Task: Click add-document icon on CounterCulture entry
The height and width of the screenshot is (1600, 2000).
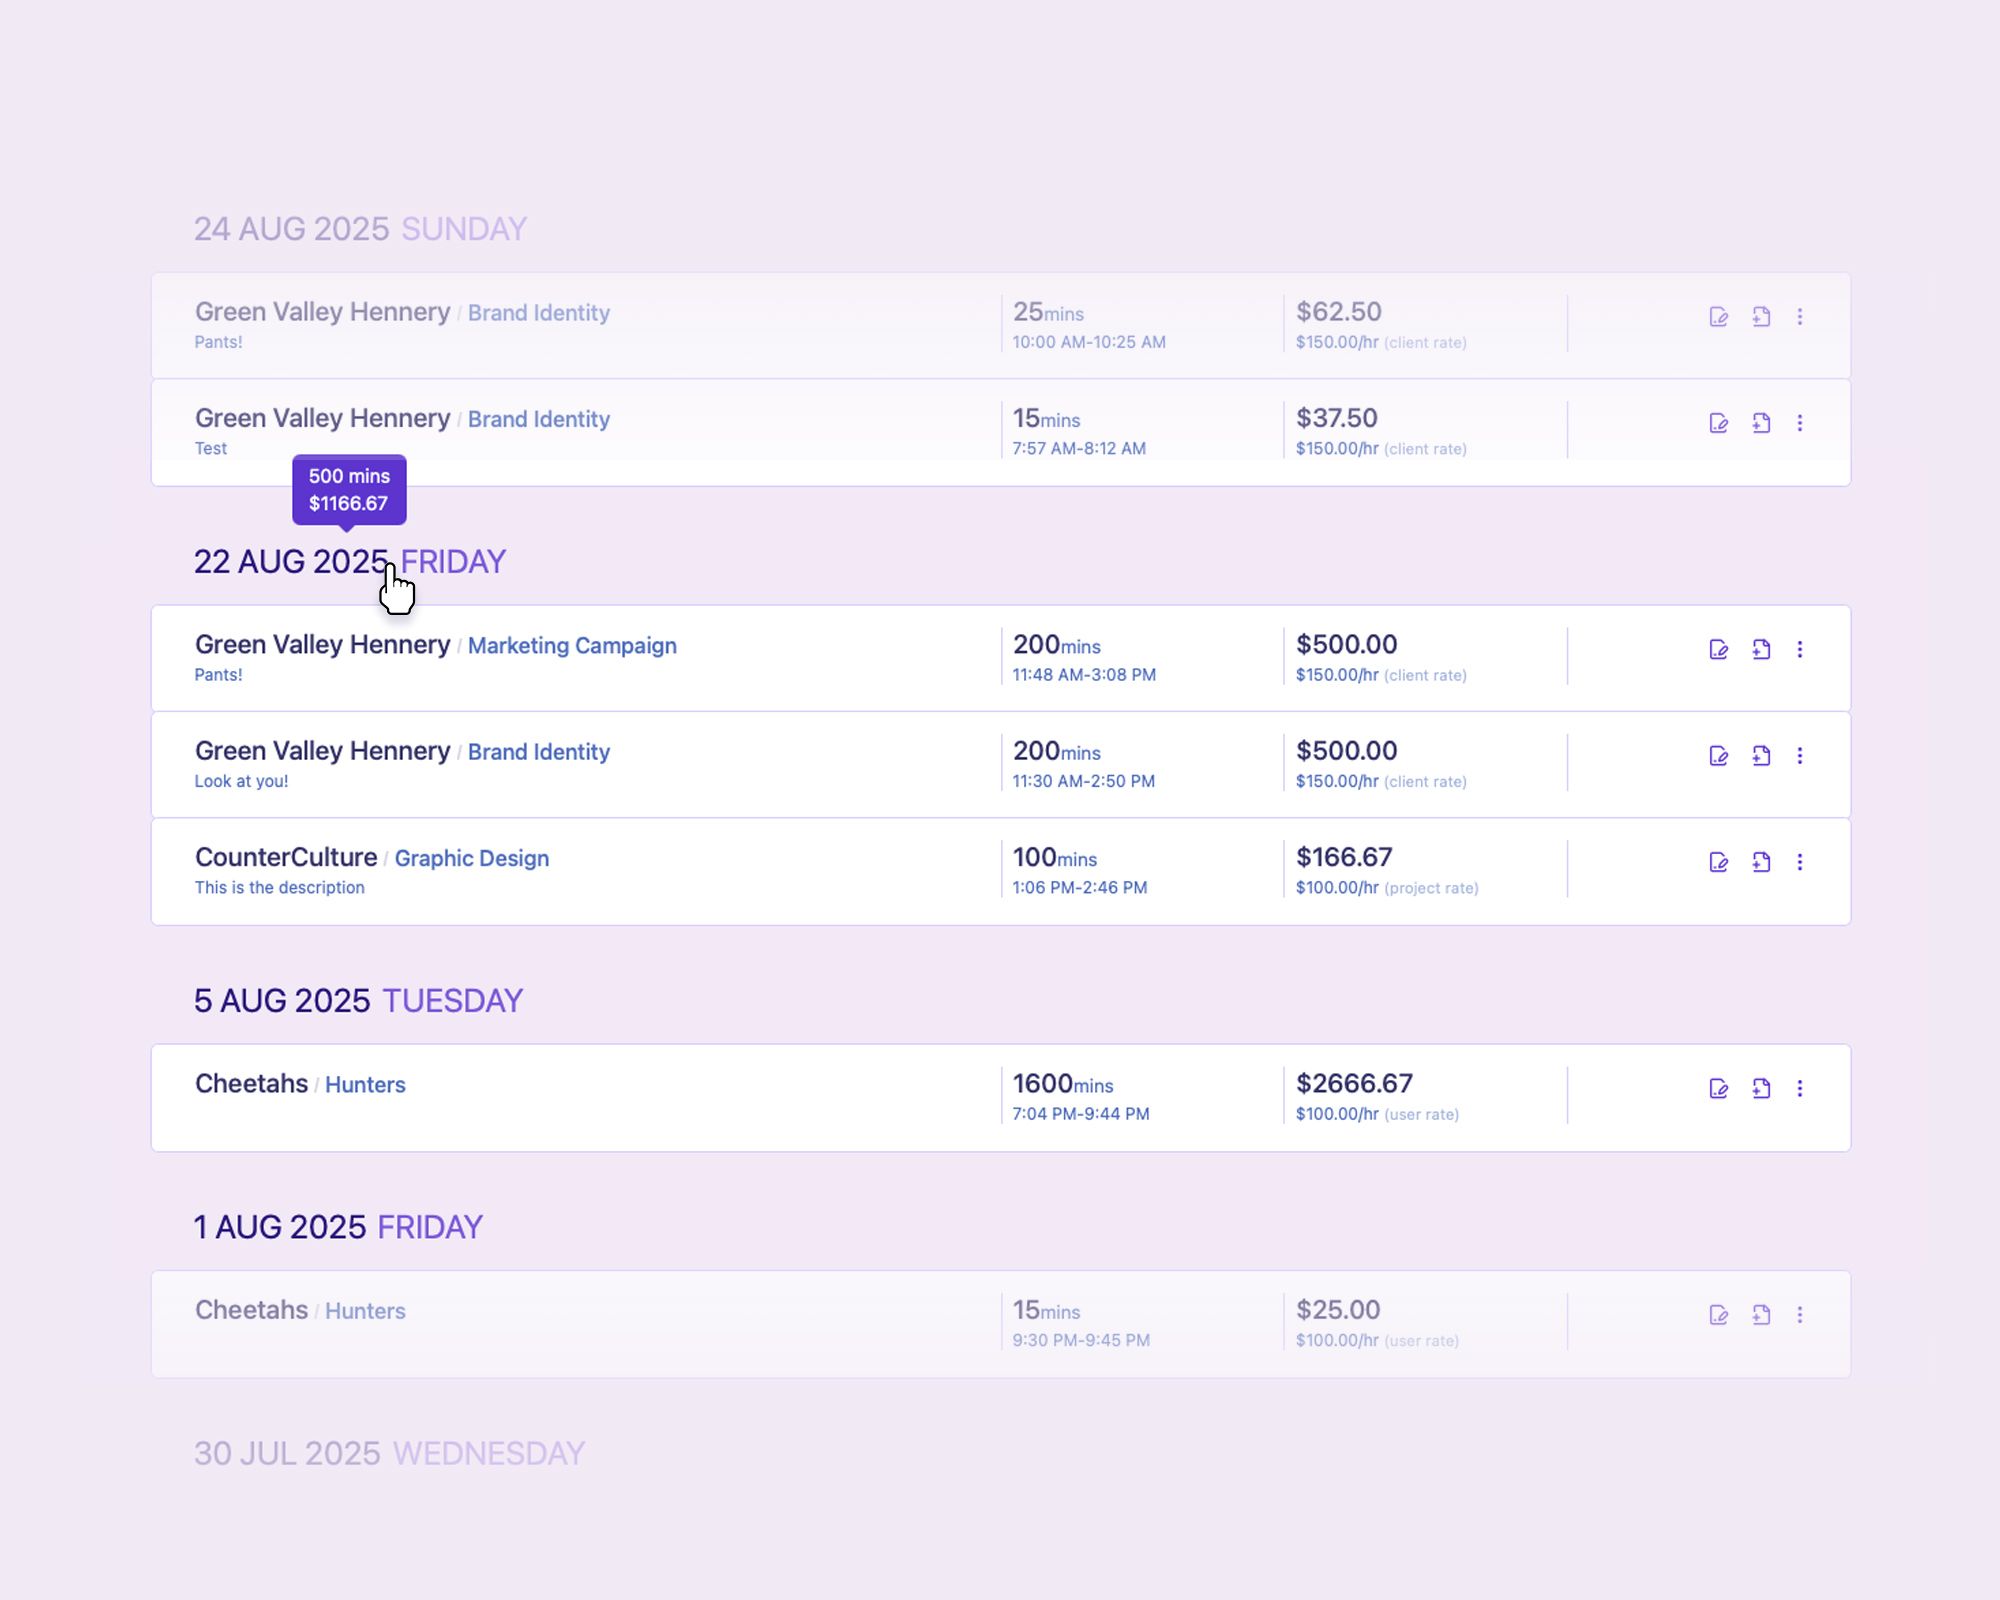Action: (1761, 862)
